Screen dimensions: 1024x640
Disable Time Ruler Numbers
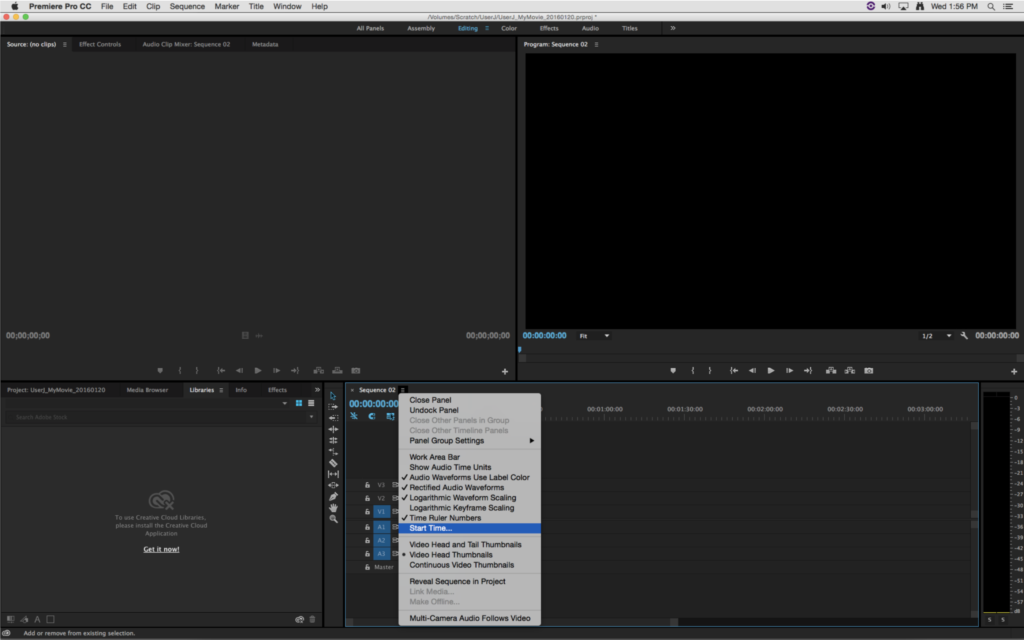click(470, 518)
